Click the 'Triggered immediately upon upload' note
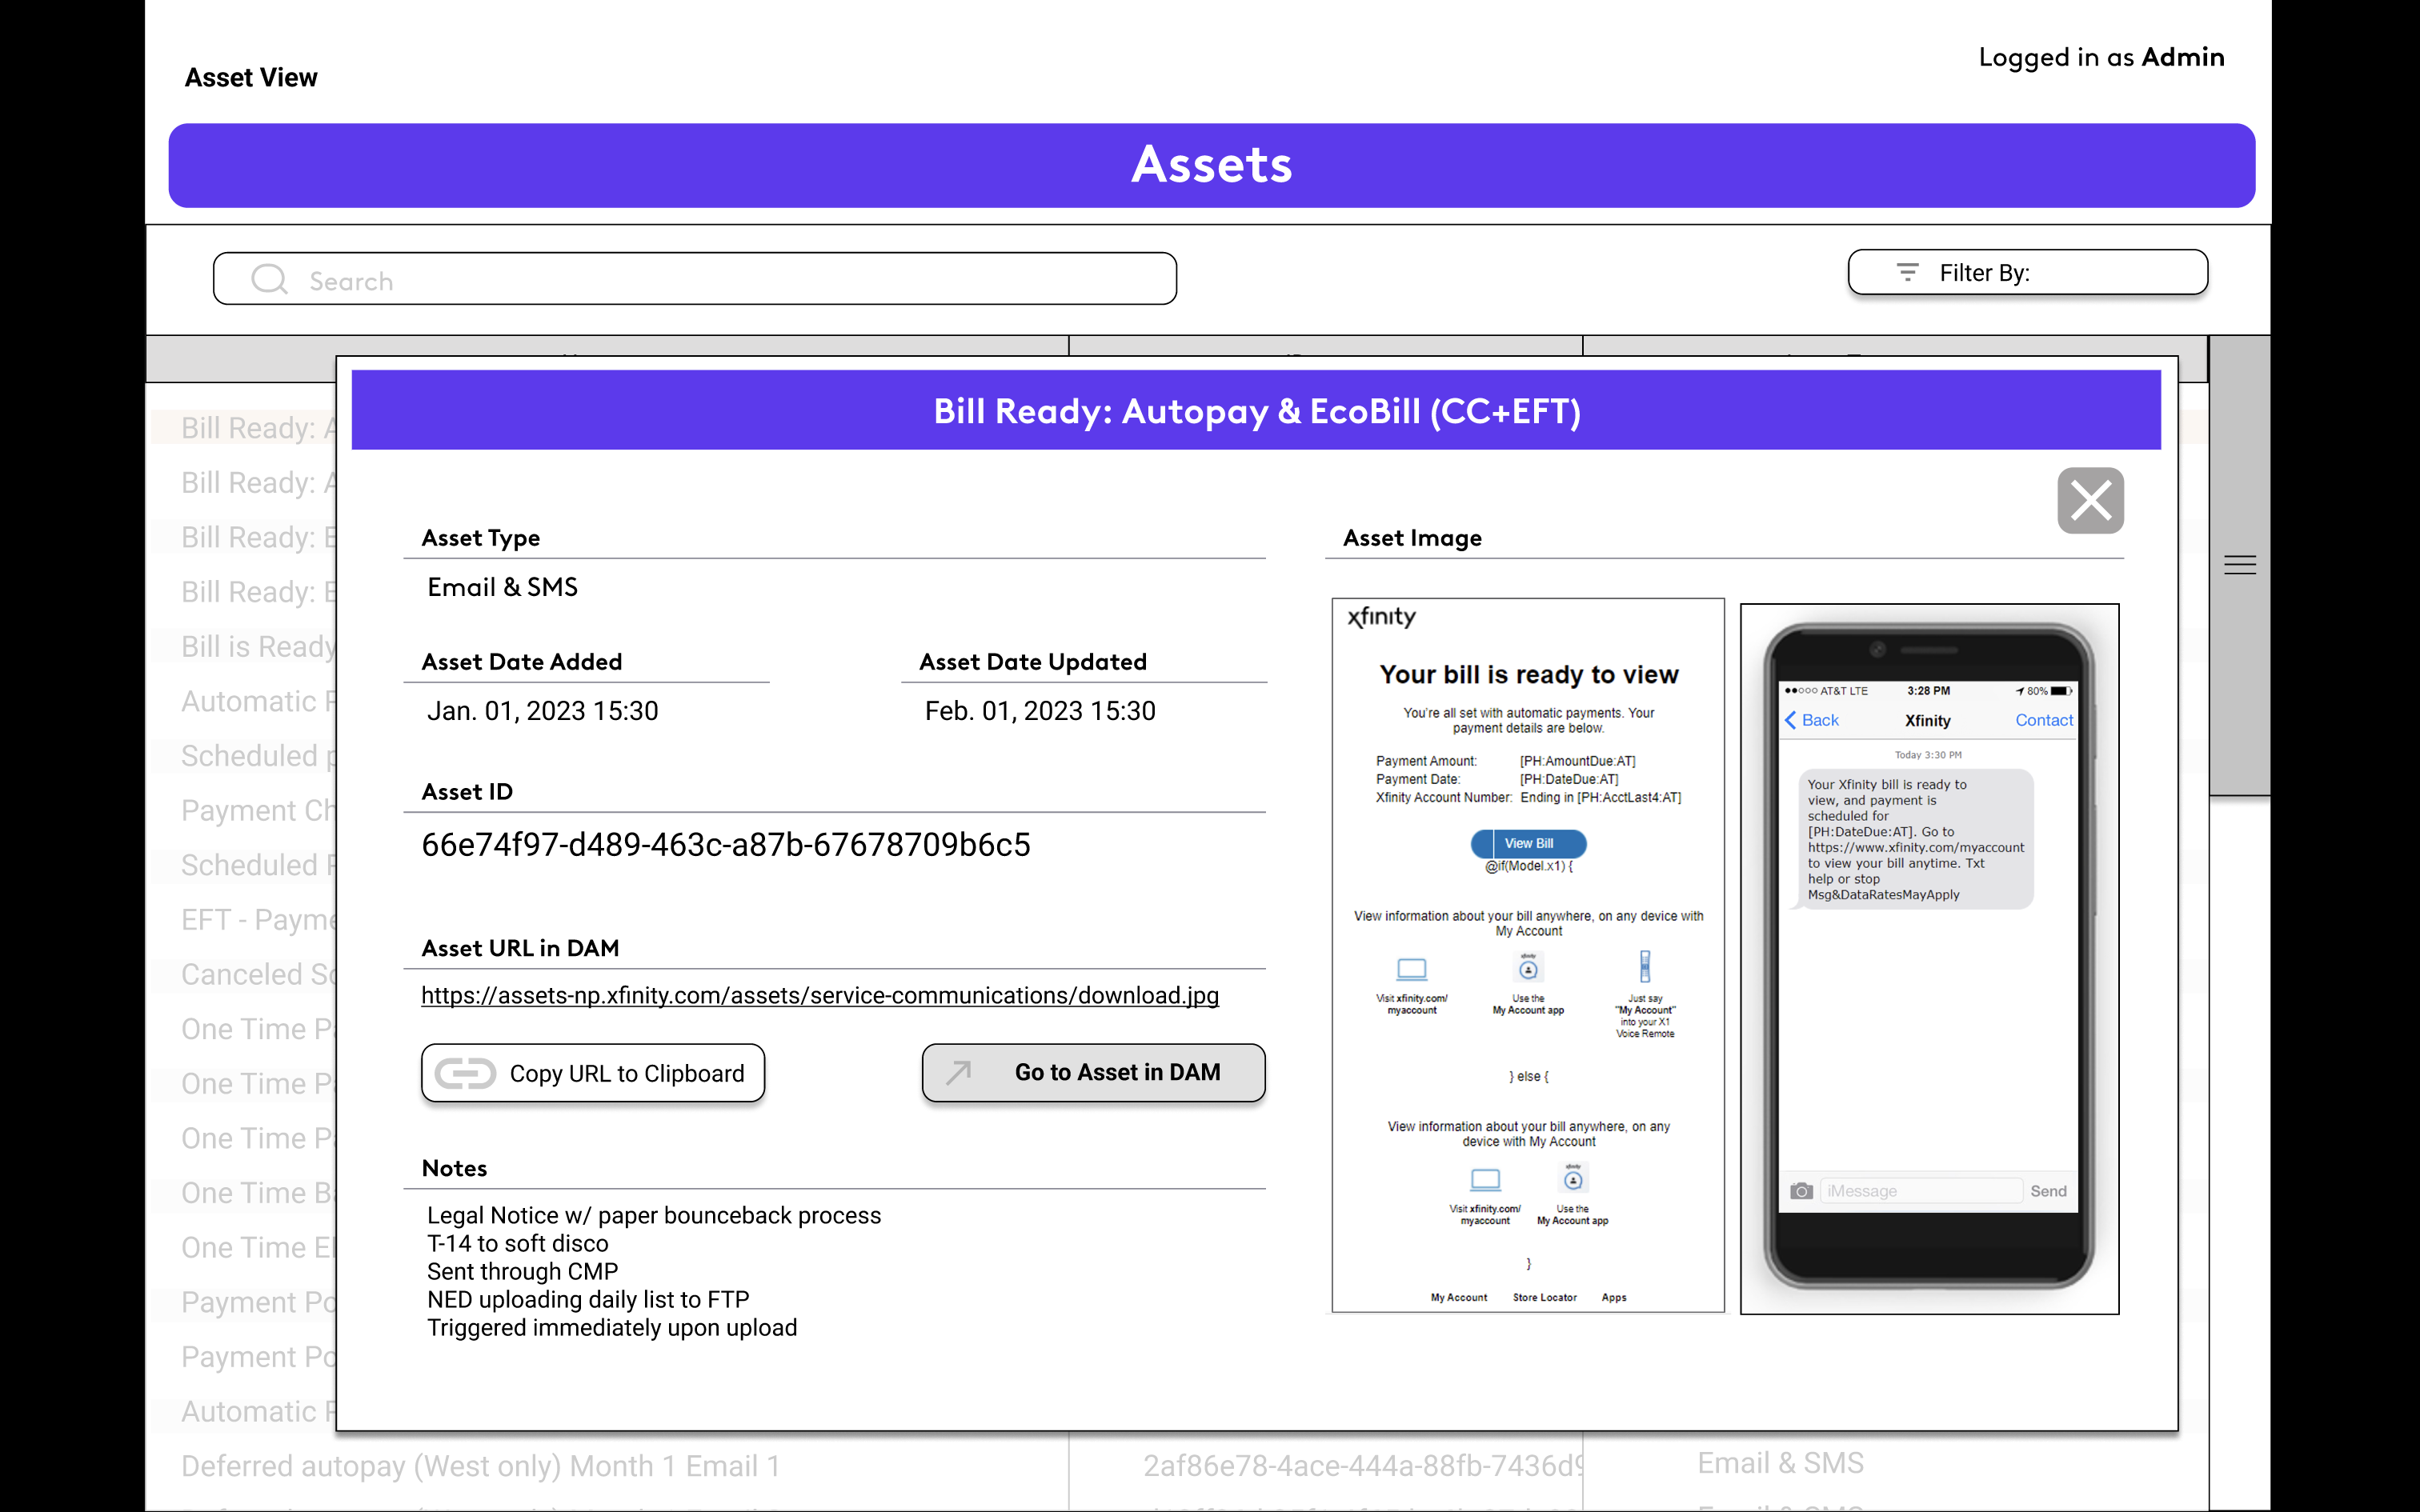The width and height of the screenshot is (2420, 1512). click(x=612, y=1327)
